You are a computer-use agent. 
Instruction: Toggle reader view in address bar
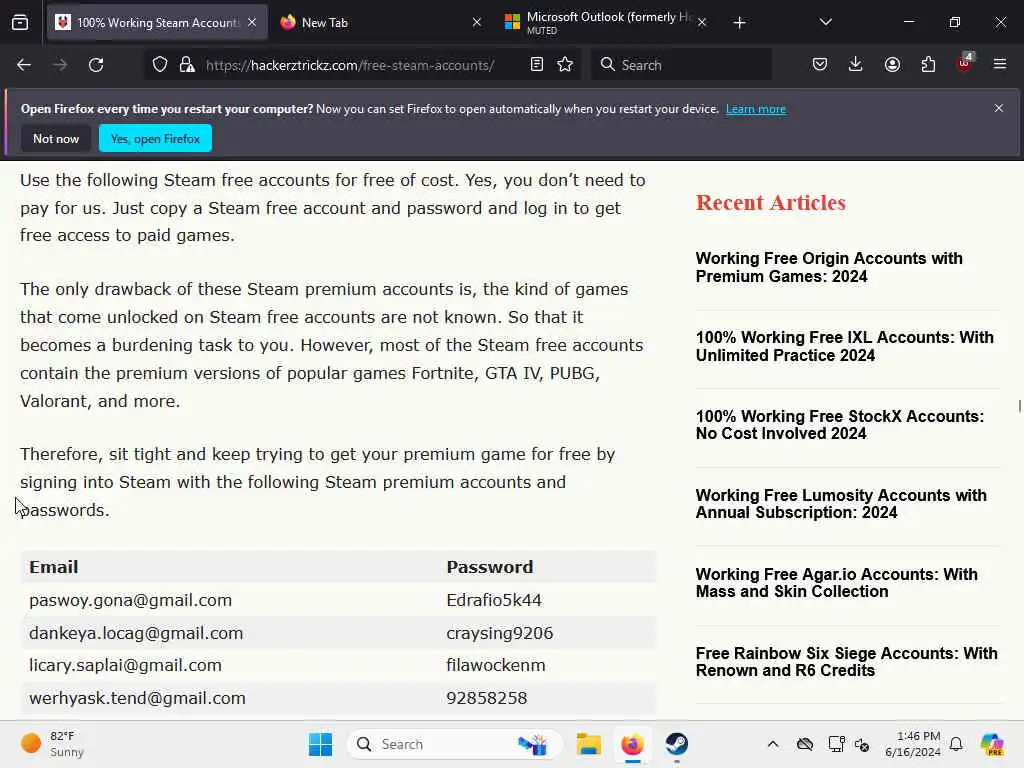(x=537, y=65)
